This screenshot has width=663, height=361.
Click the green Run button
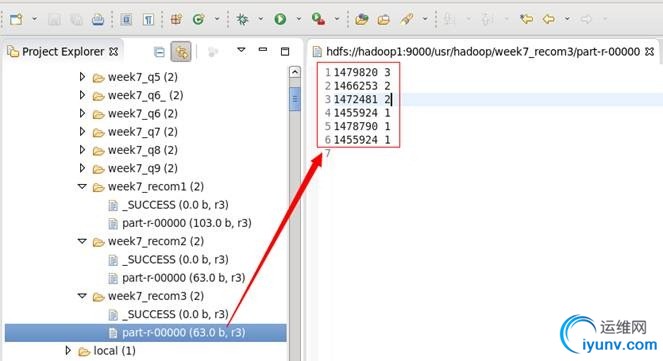click(280, 19)
